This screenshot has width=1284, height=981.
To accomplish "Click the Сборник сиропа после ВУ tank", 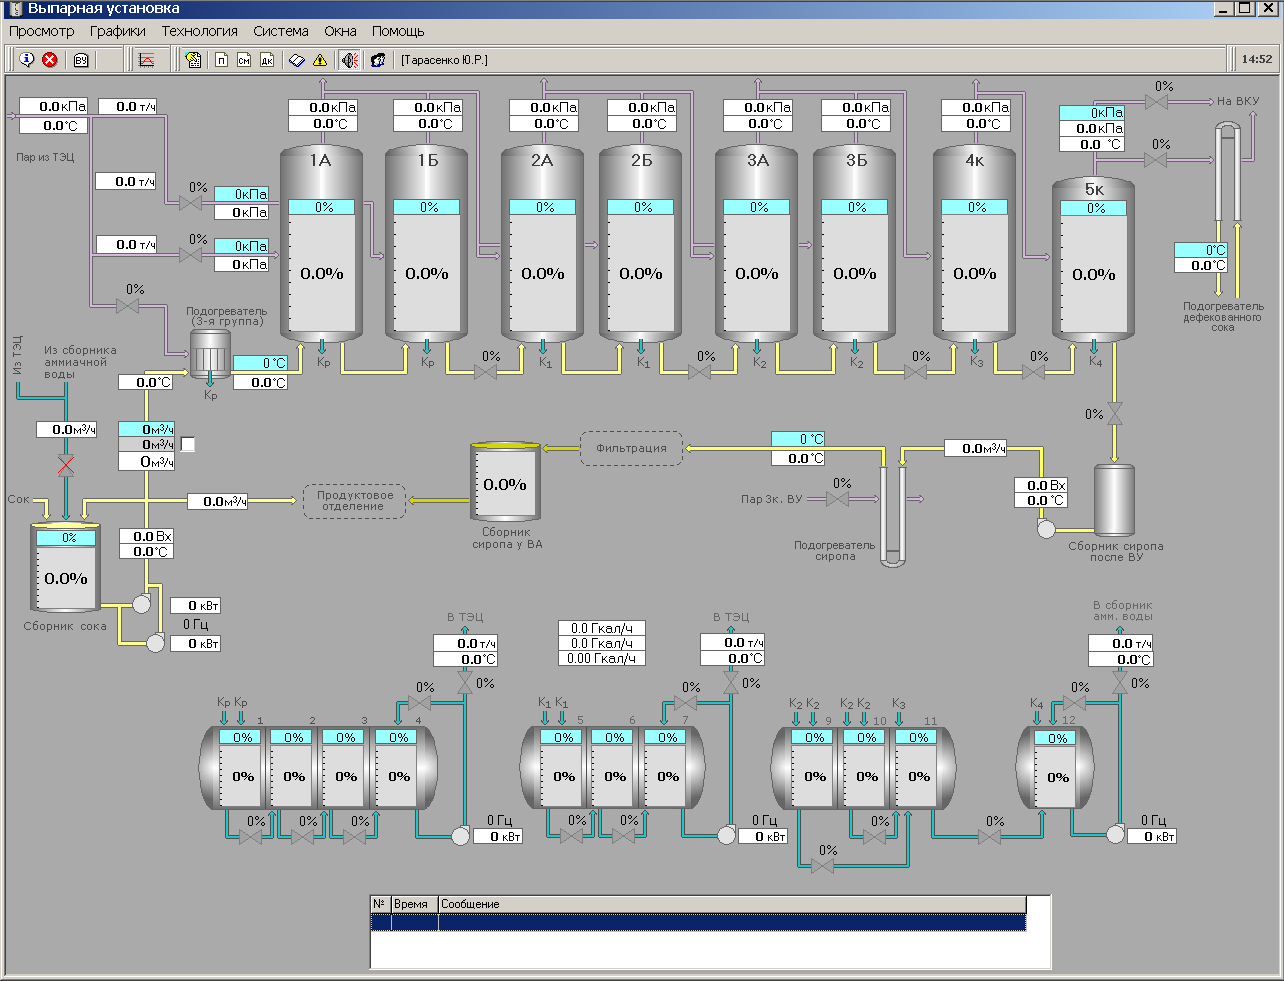I will coord(1115,500).
